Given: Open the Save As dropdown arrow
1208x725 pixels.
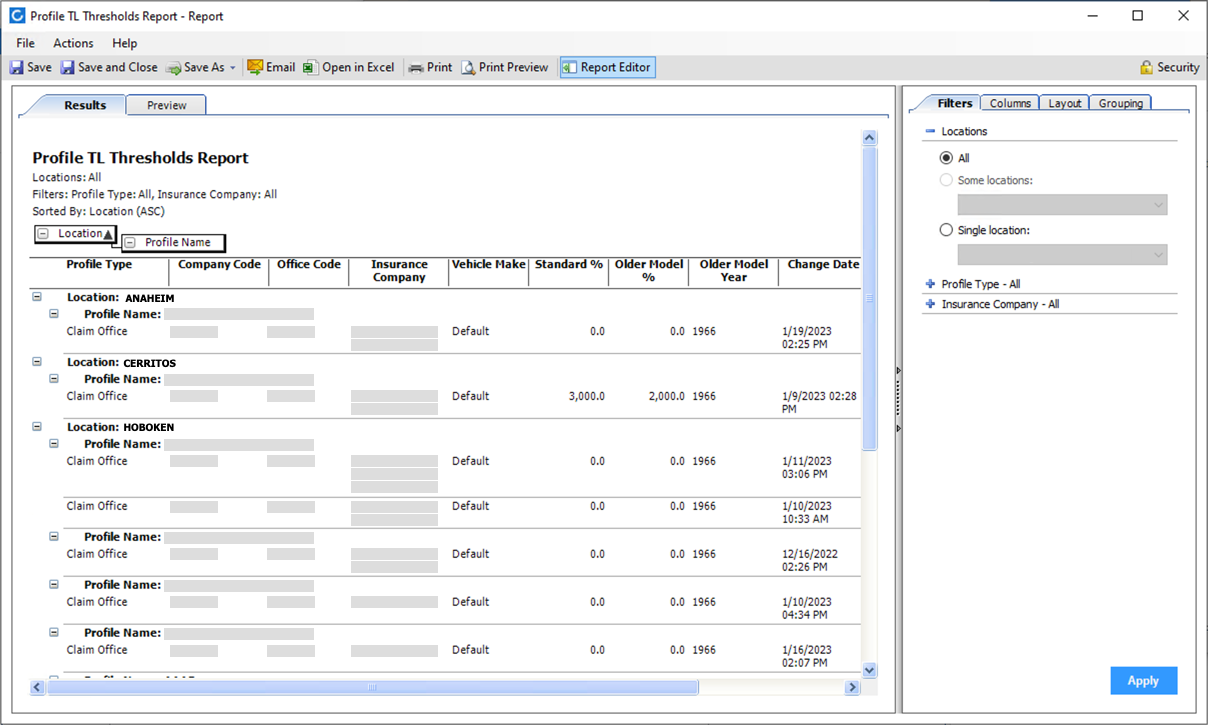Looking at the screenshot, I should click(233, 68).
